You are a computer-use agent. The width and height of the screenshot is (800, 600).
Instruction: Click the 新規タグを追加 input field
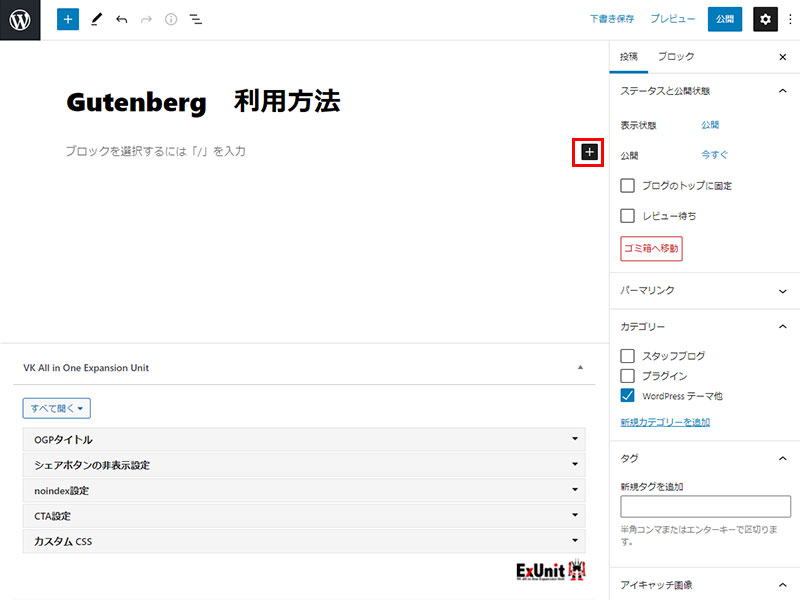point(705,506)
